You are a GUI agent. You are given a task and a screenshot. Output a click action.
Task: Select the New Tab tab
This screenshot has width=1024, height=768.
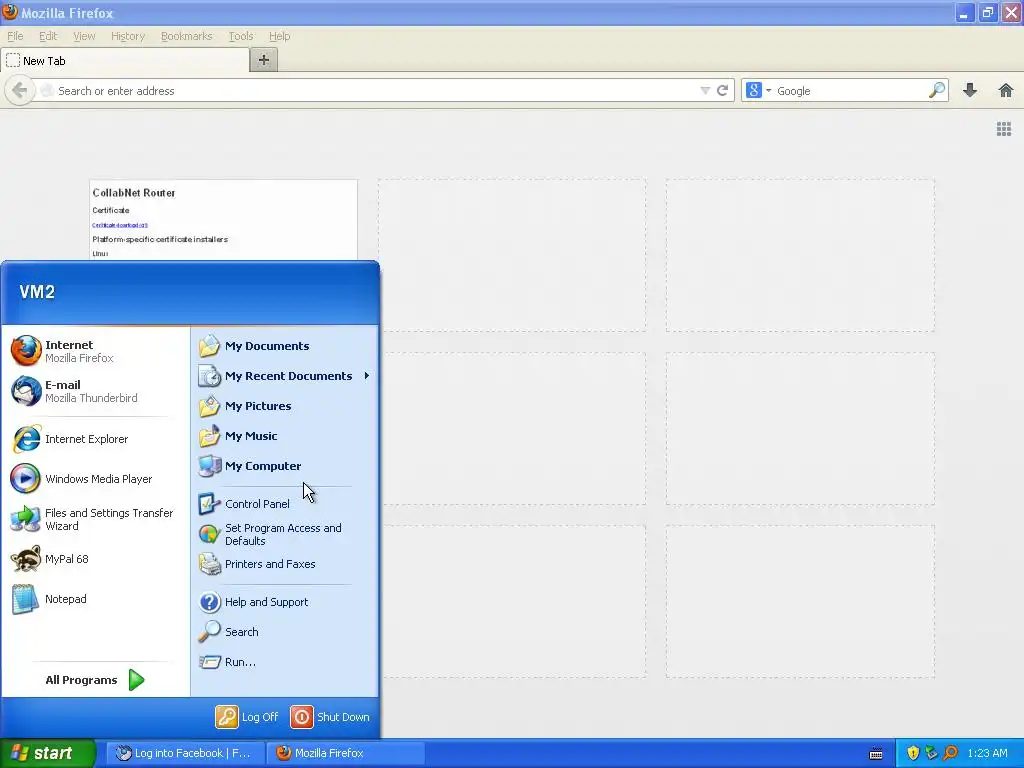(125, 61)
